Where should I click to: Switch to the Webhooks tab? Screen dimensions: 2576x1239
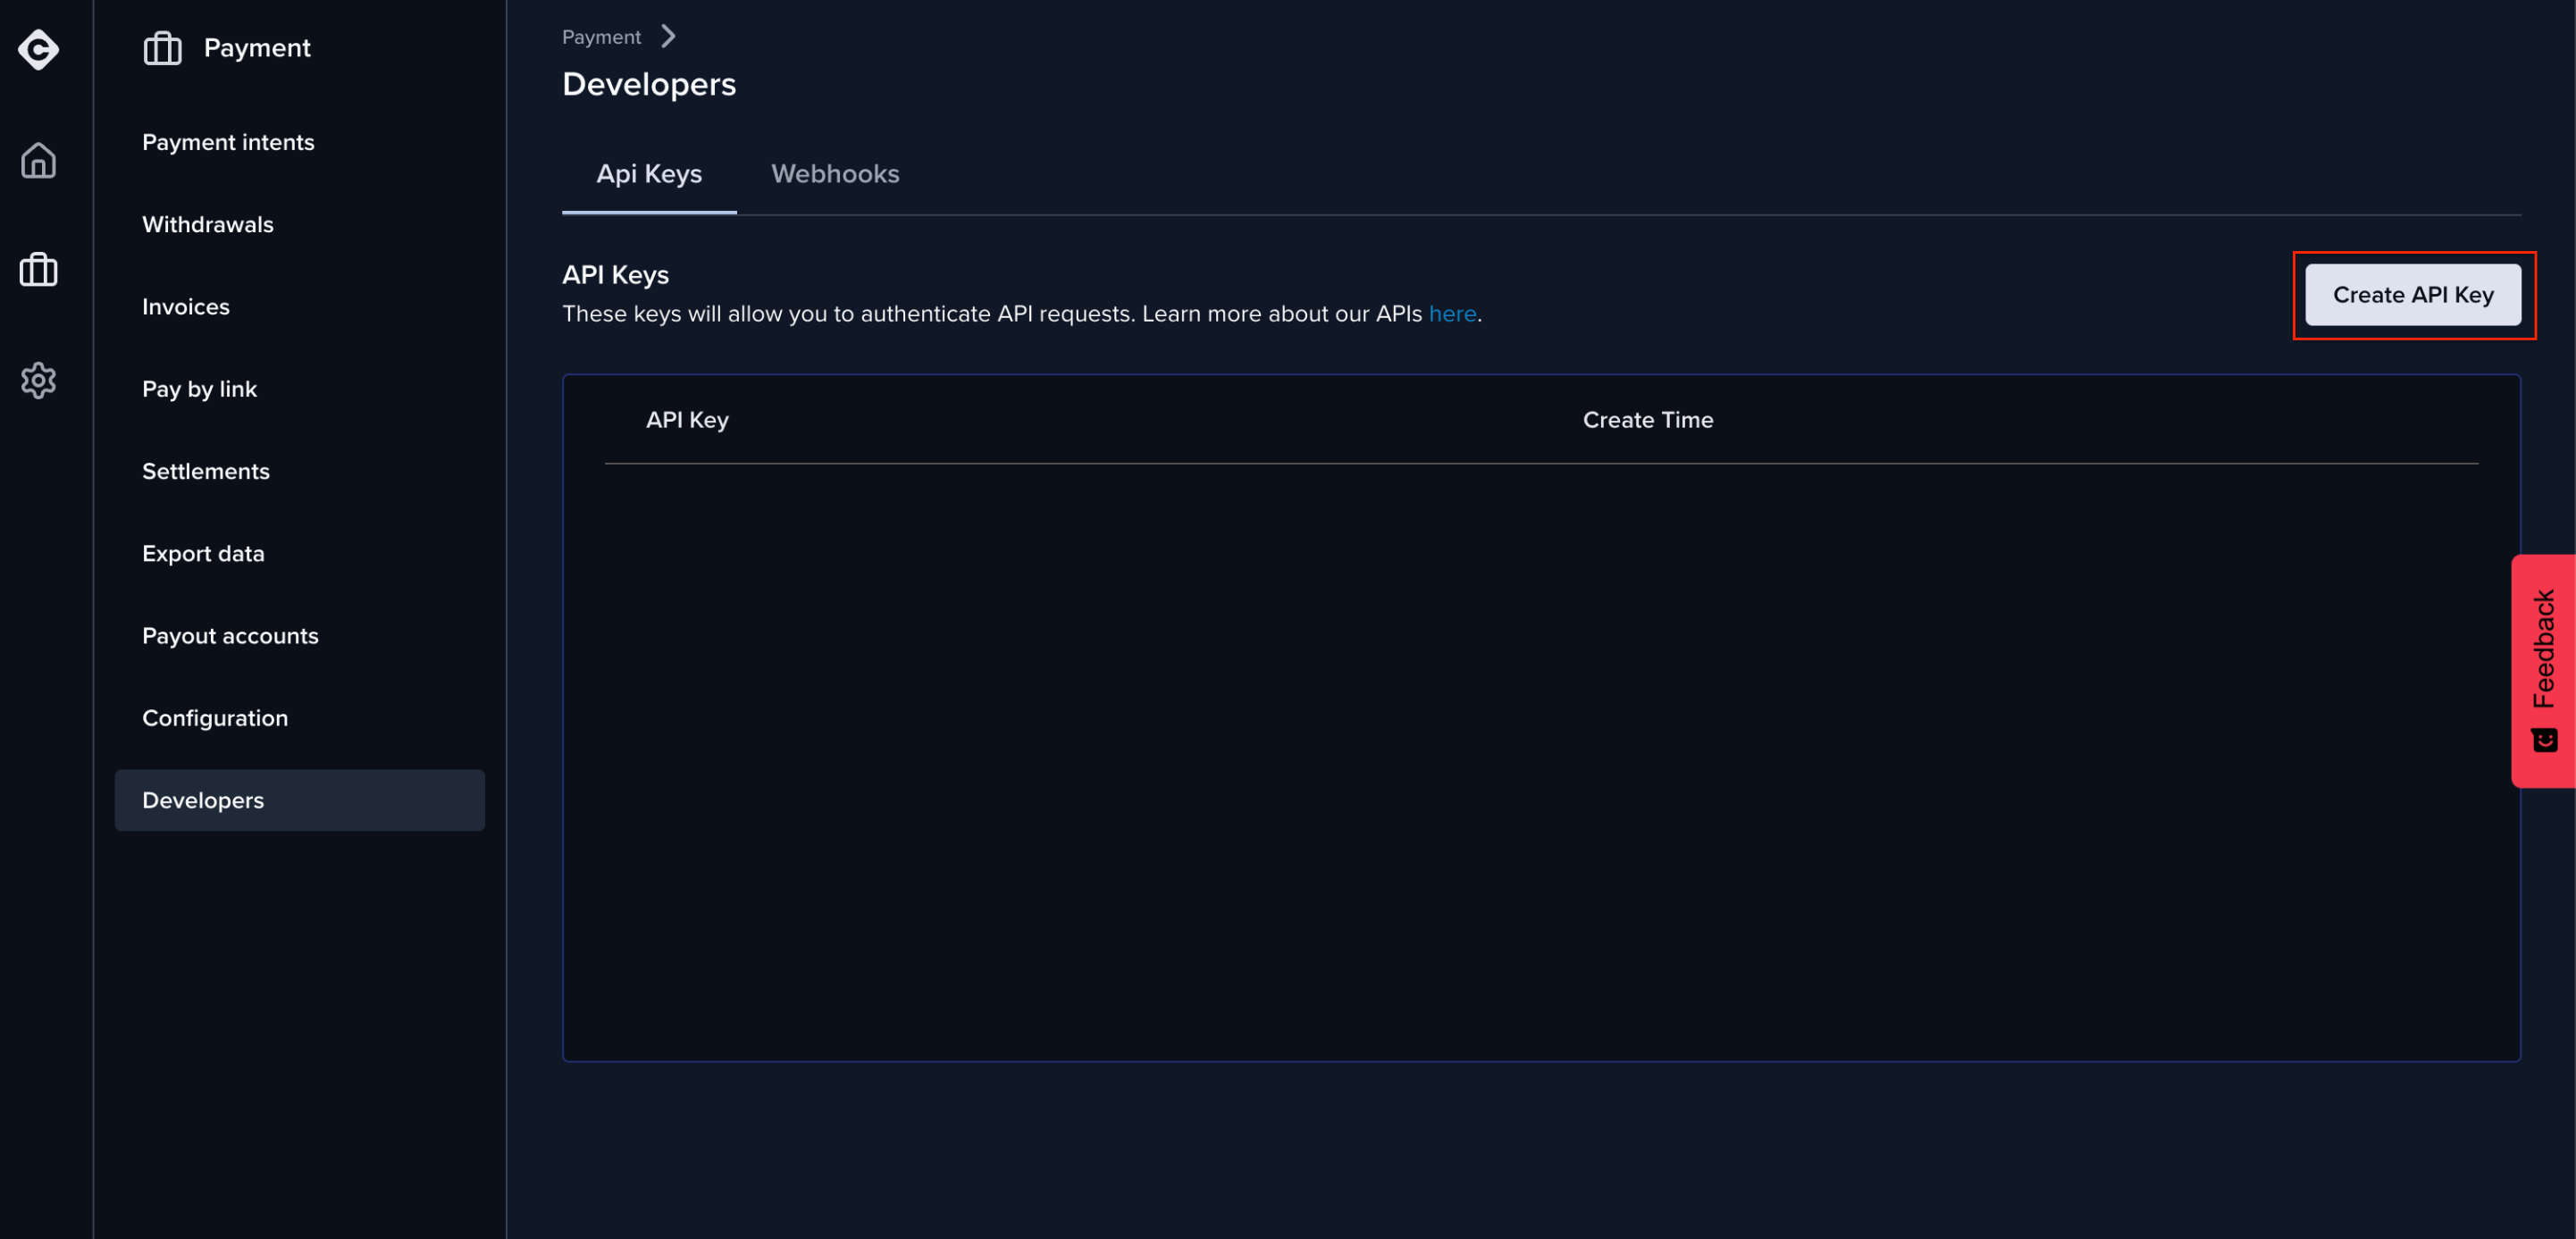835,174
